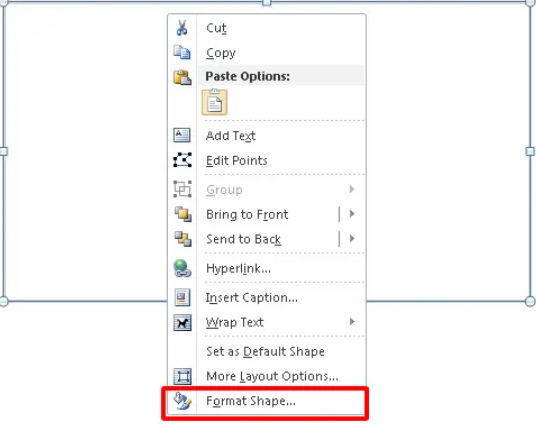Expand the Group submenu arrow
536x426 pixels.
352,189
